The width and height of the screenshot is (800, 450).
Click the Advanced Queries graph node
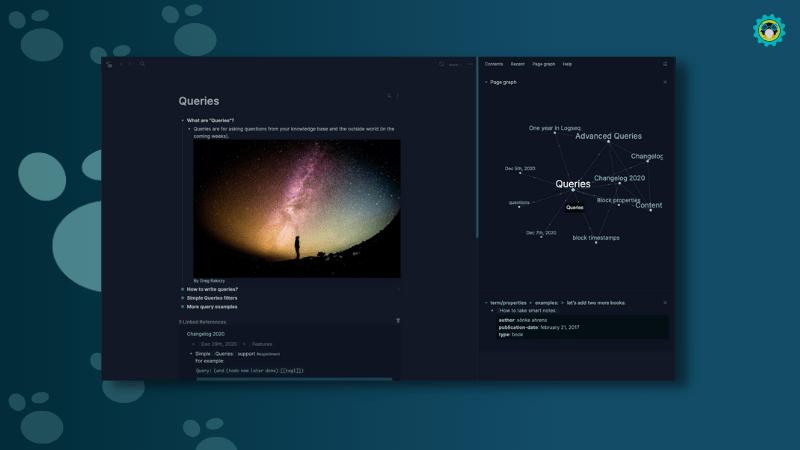(x=608, y=137)
